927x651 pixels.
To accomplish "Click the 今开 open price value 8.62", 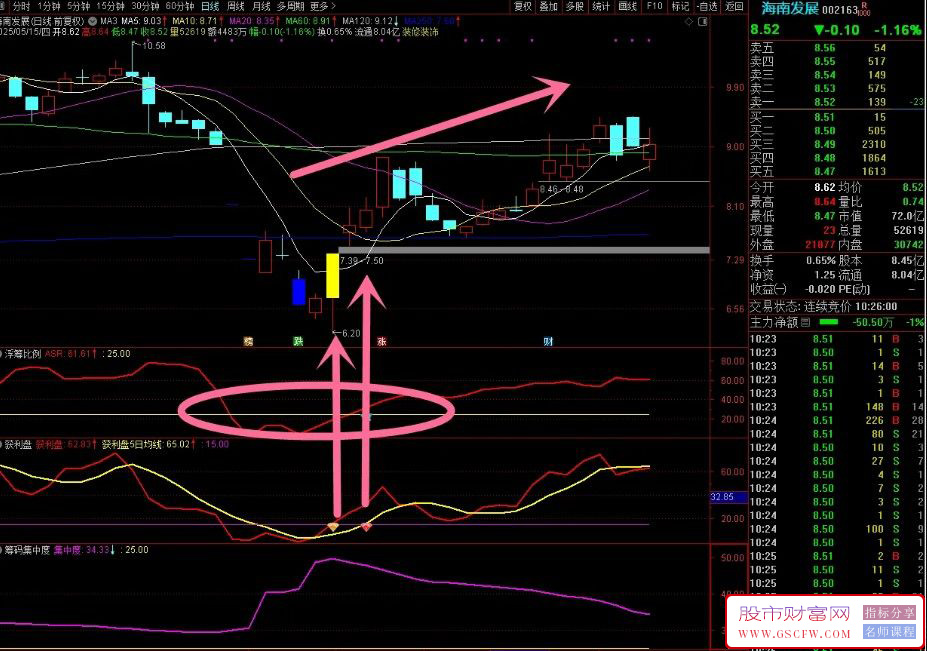I will pyautogui.click(x=825, y=187).
